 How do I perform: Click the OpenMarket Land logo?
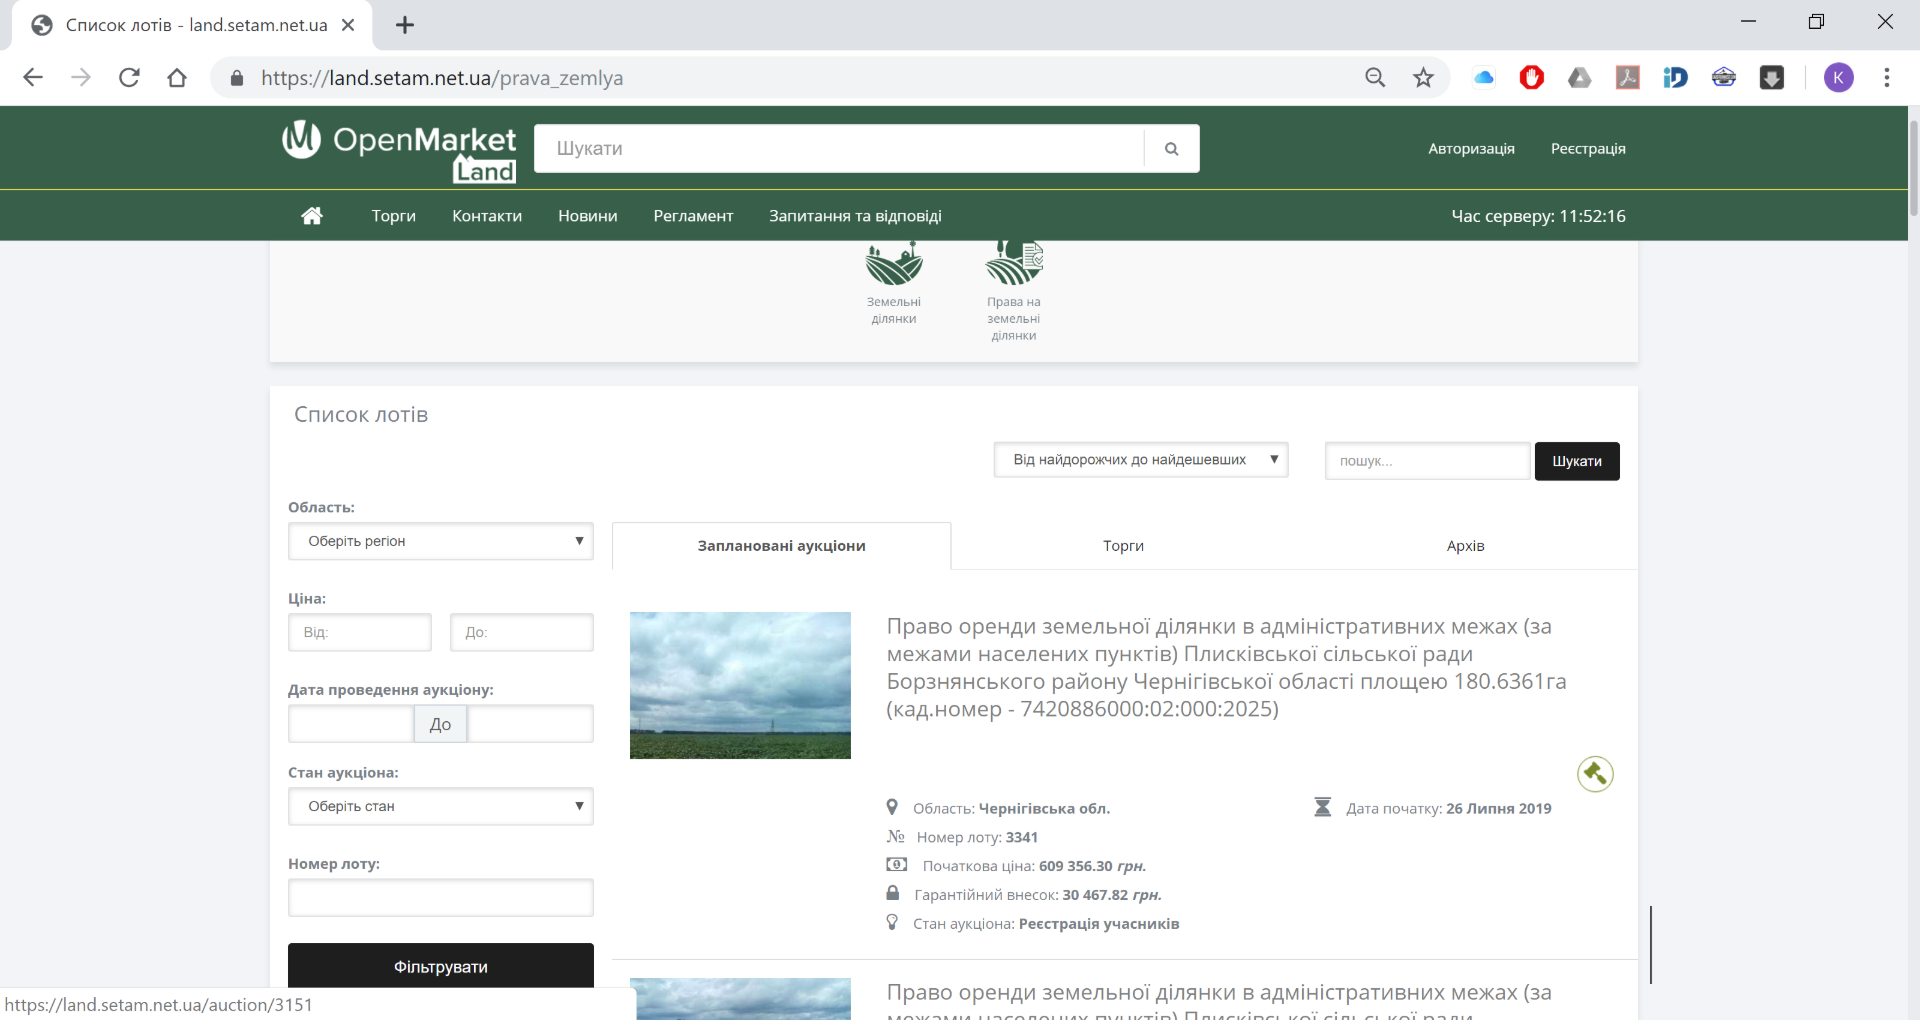(400, 150)
